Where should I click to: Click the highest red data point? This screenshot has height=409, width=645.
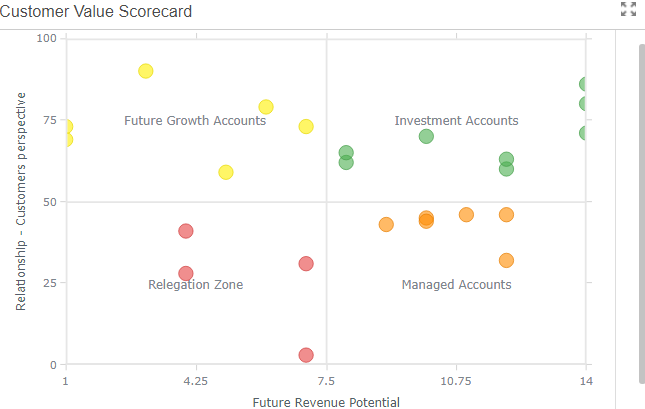[186, 231]
